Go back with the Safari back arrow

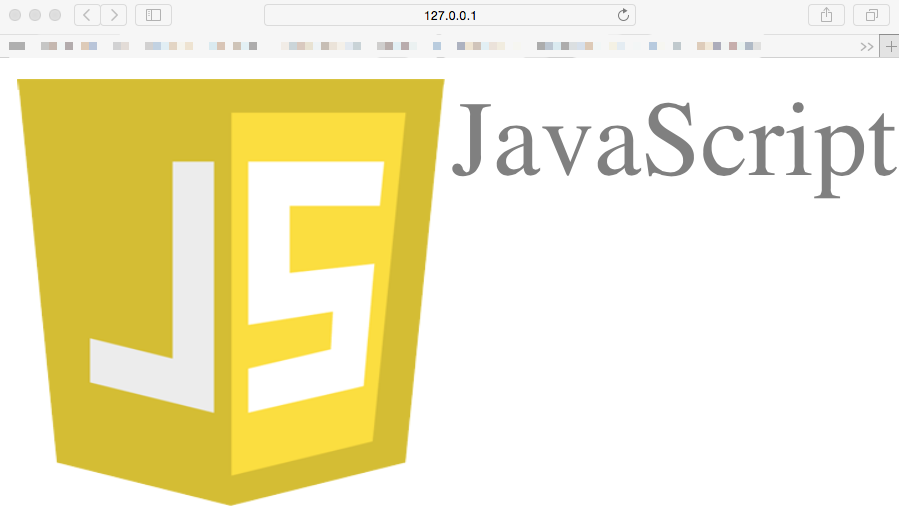[x=87, y=15]
